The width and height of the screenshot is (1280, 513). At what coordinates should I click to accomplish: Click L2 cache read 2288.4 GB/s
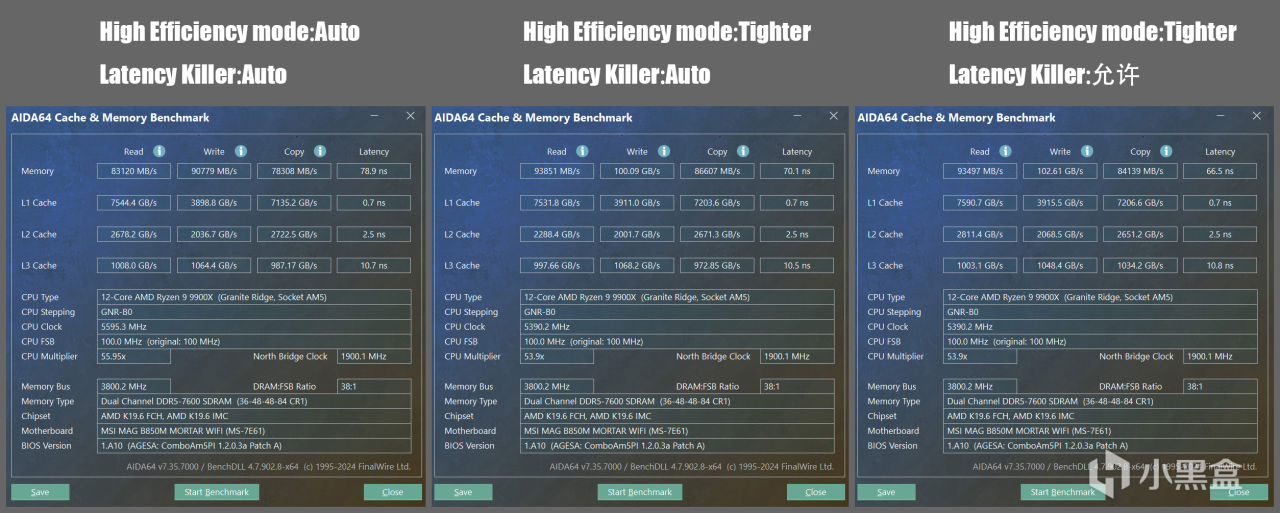point(557,235)
